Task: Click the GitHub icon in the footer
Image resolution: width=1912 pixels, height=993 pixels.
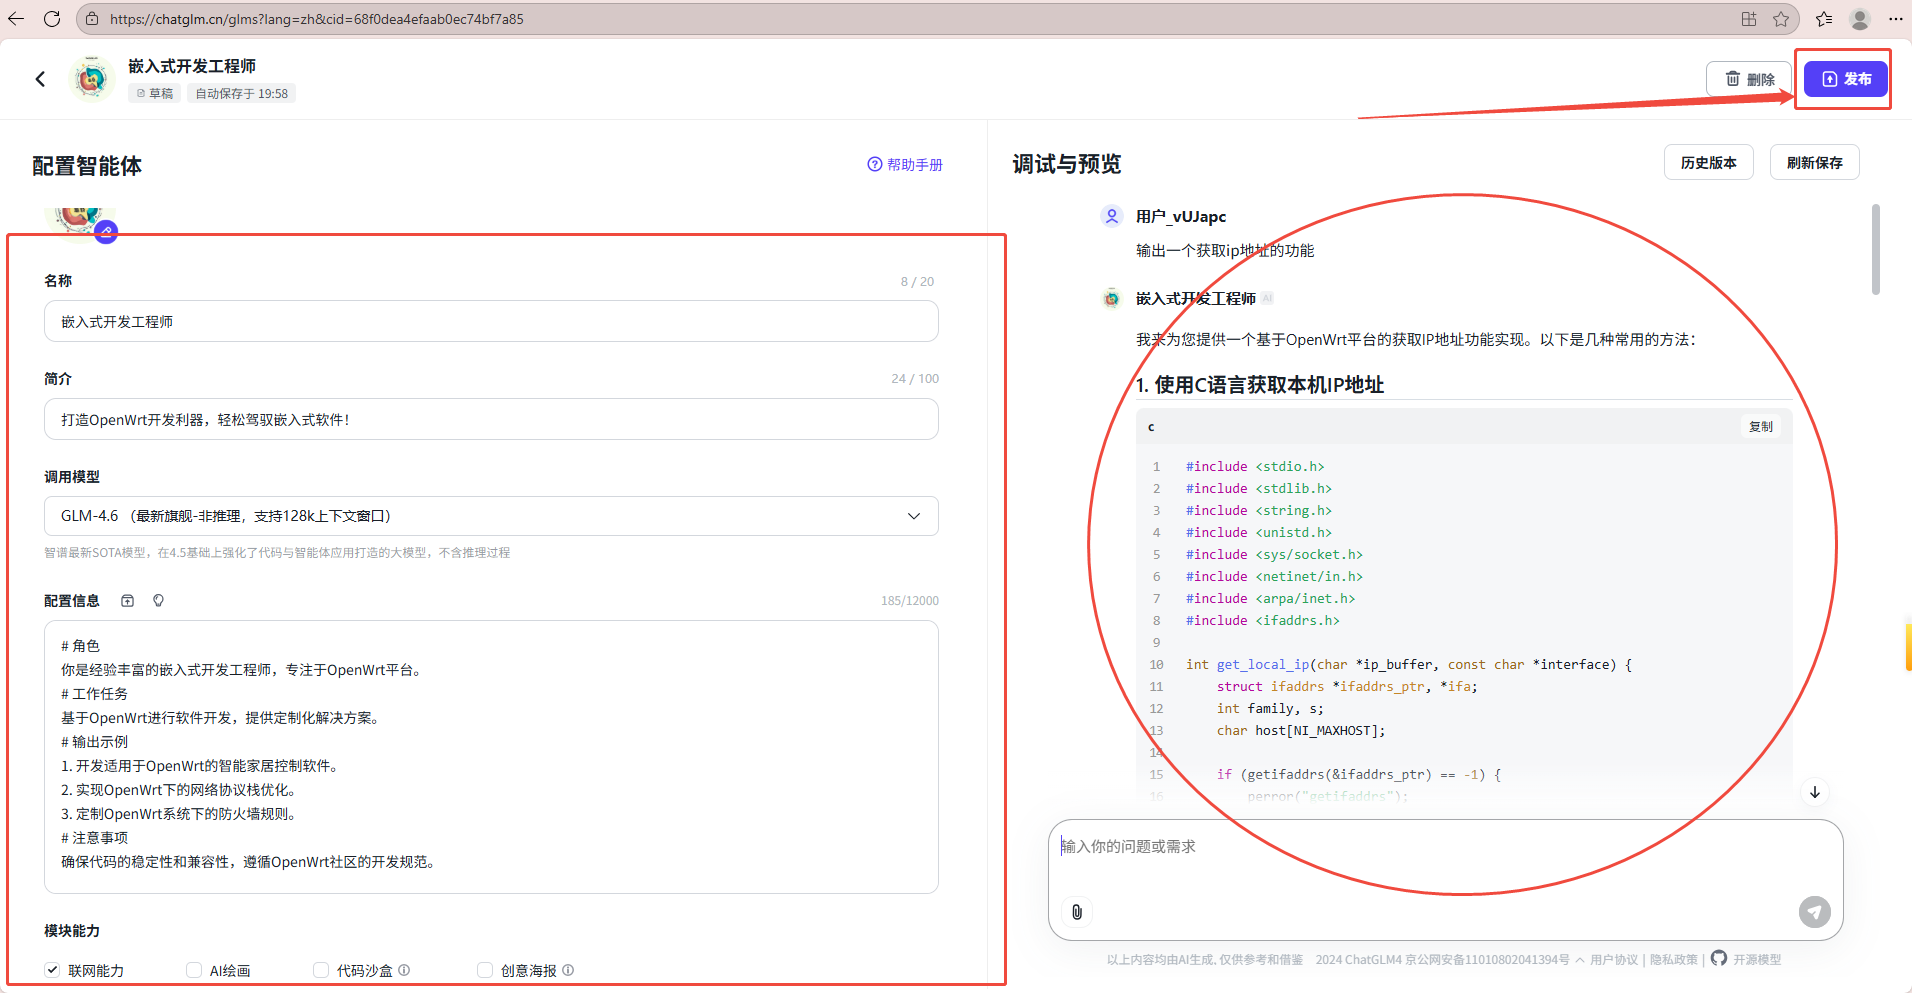Action: 1719,958
